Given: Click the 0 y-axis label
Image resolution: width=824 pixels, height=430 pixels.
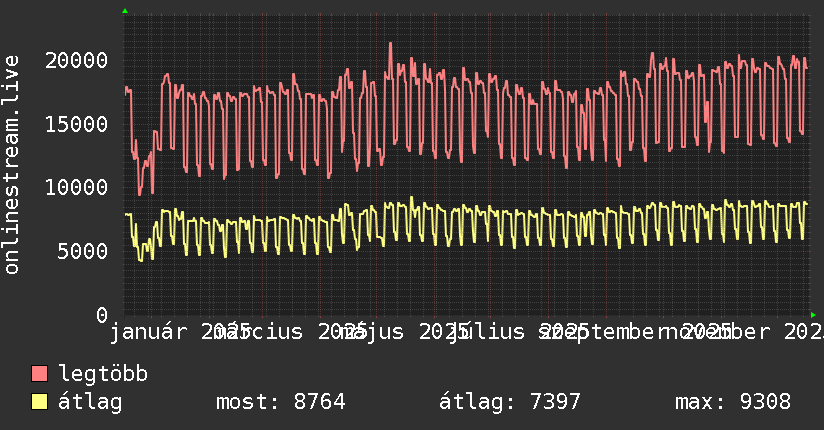Looking at the screenshot, I should coord(102,315).
